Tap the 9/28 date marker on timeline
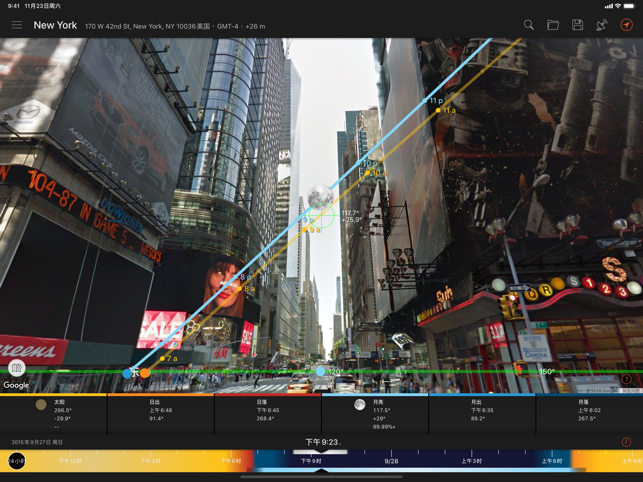The width and height of the screenshot is (643, 482). pos(391,461)
